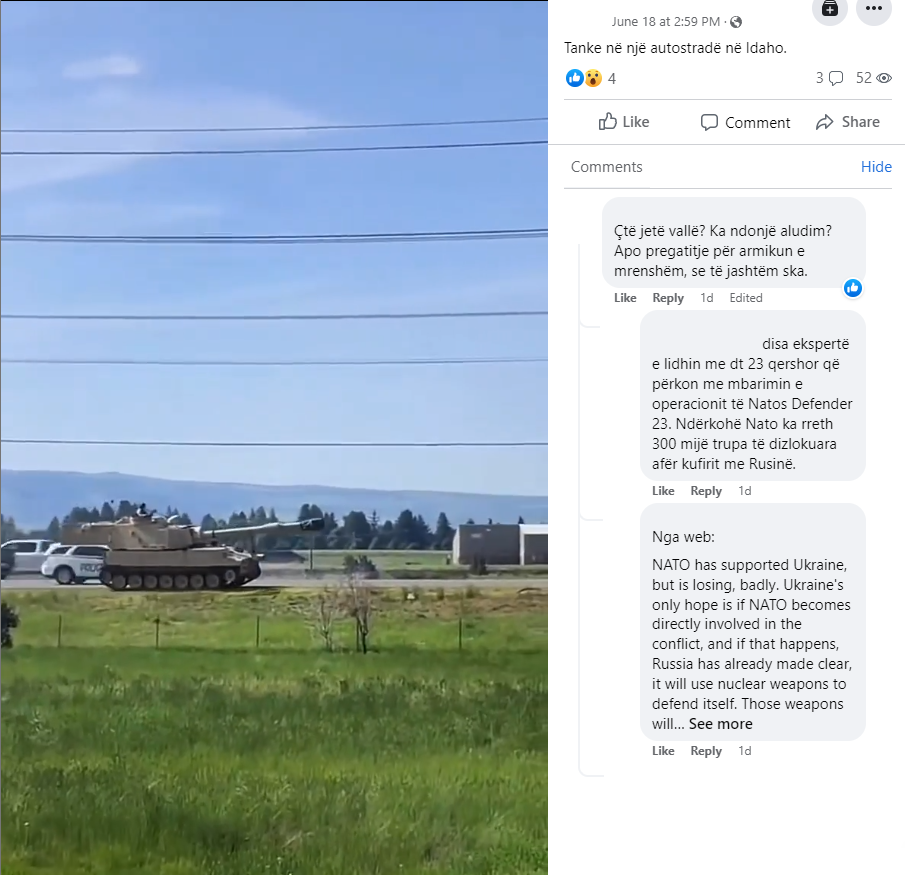Open the wow emoji reaction icon

pos(593,78)
